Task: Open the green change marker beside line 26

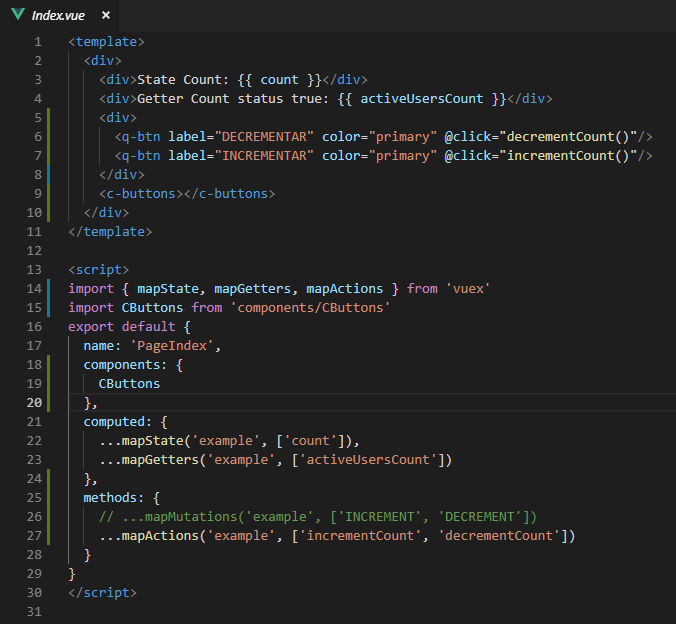Action: (49, 516)
